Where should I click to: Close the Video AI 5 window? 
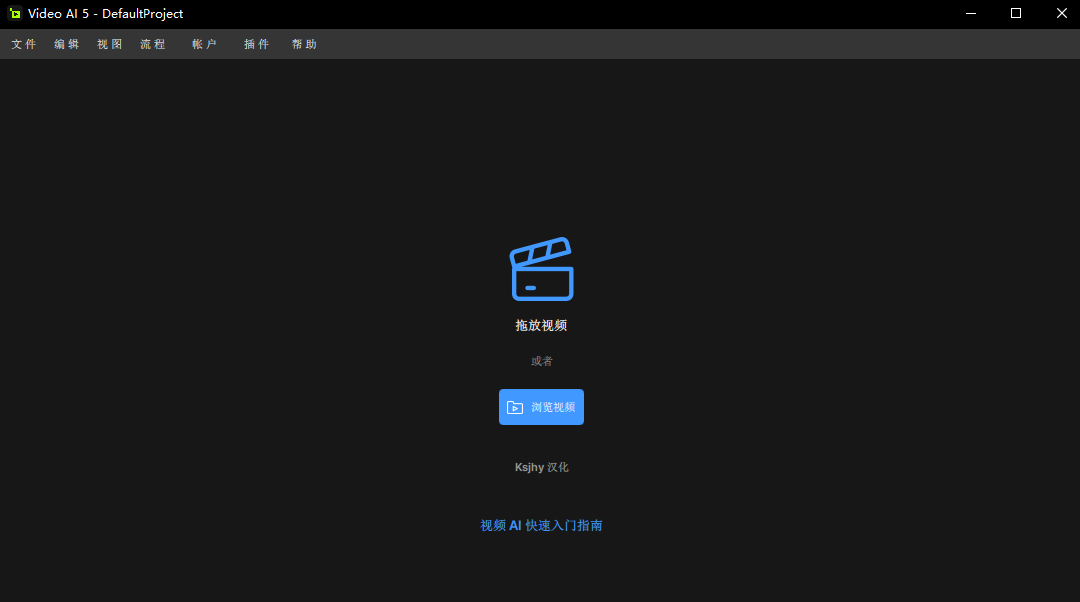tap(1061, 14)
